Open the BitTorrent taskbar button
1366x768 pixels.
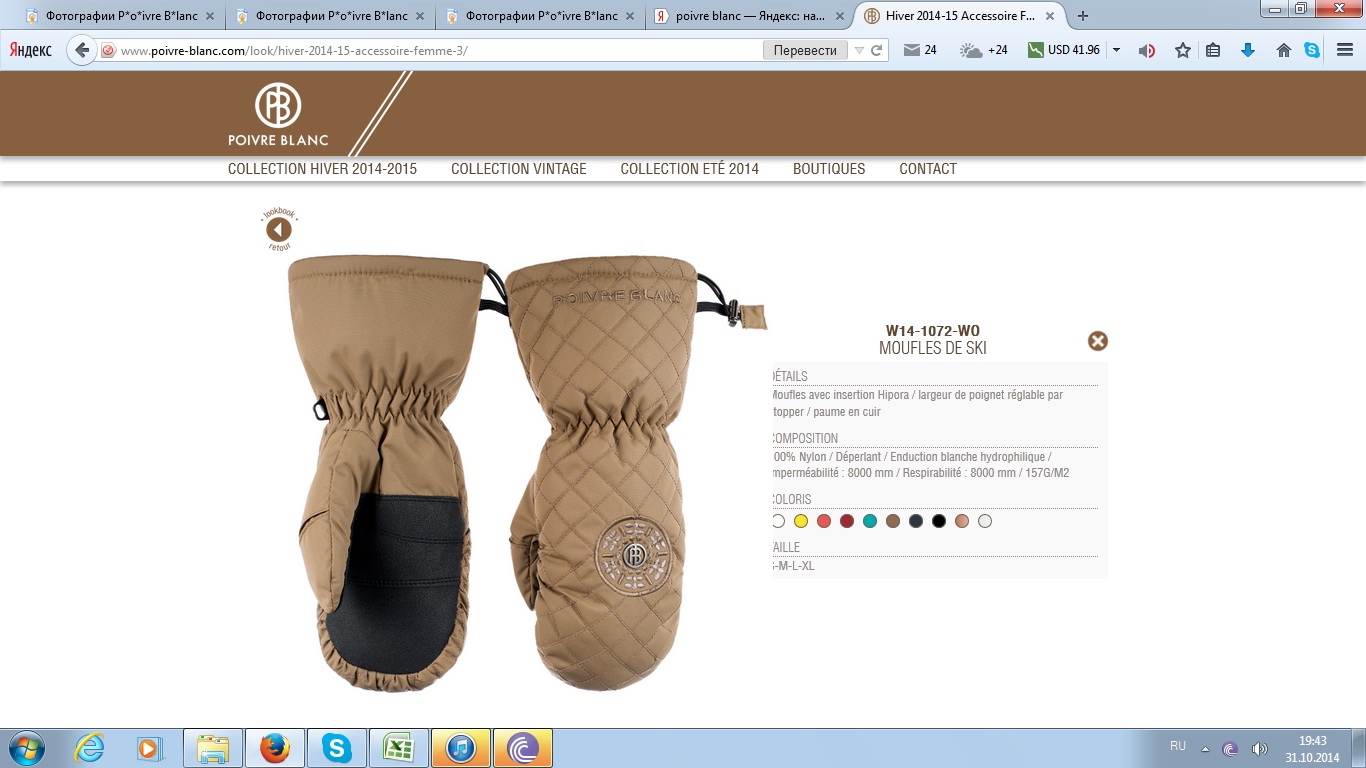pyautogui.click(x=523, y=748)
